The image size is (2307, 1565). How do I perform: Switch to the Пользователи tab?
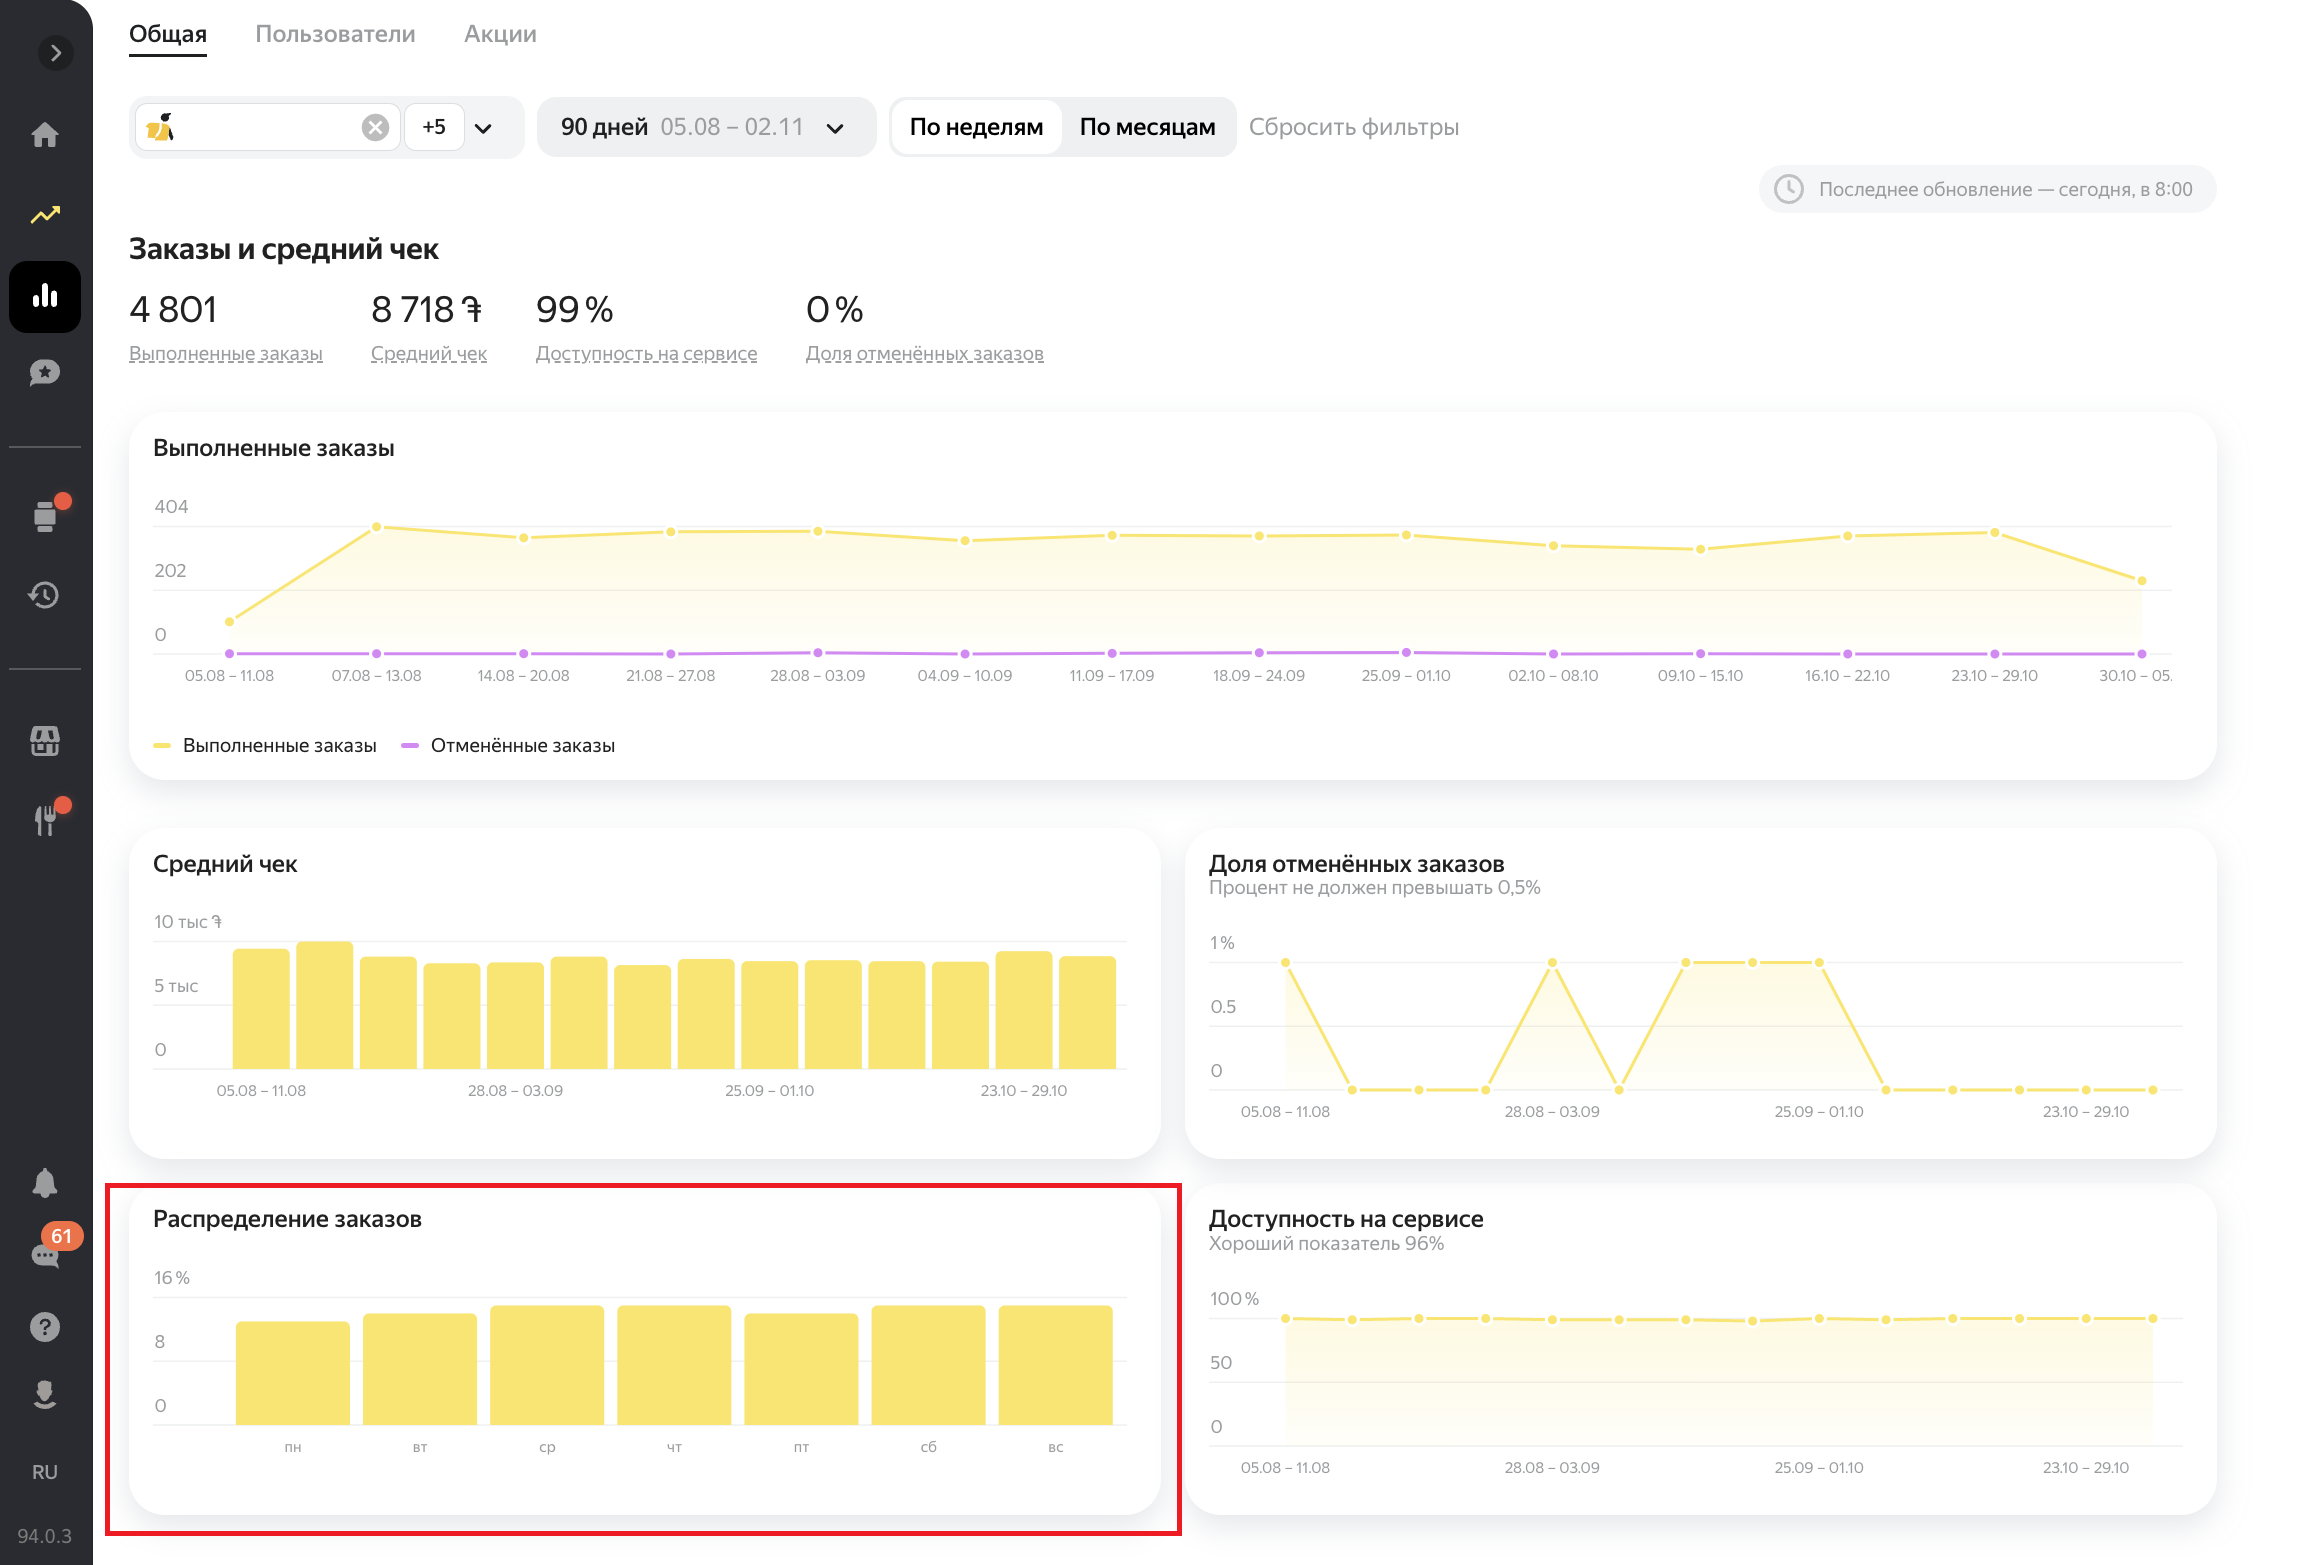click(335, 34)
